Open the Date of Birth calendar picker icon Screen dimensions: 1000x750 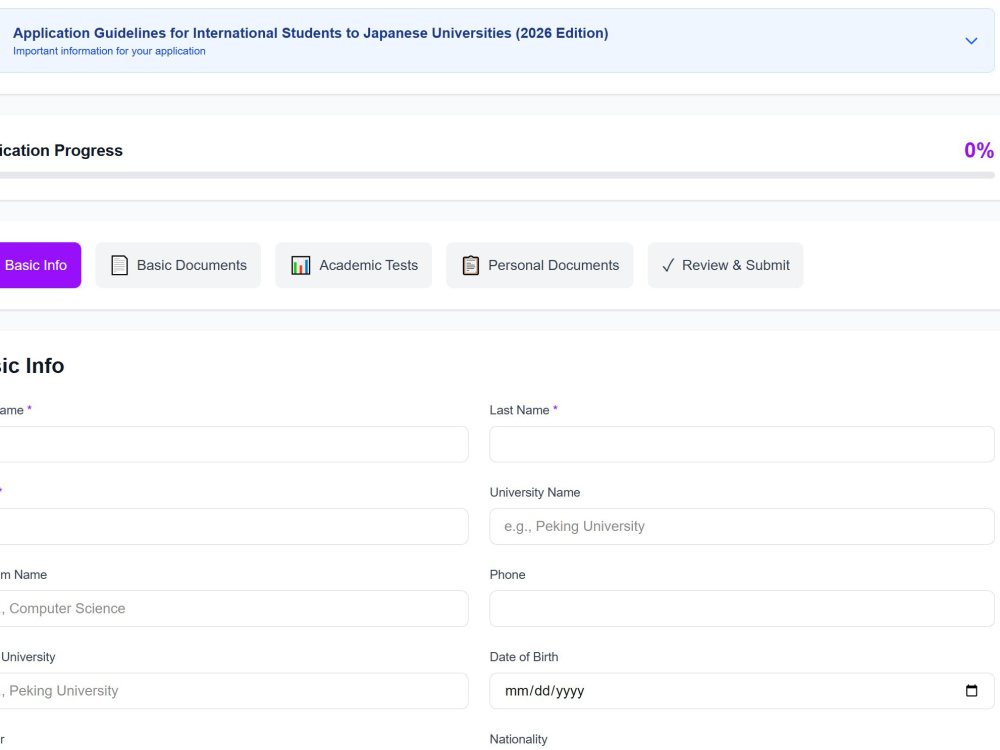(971, 691)
